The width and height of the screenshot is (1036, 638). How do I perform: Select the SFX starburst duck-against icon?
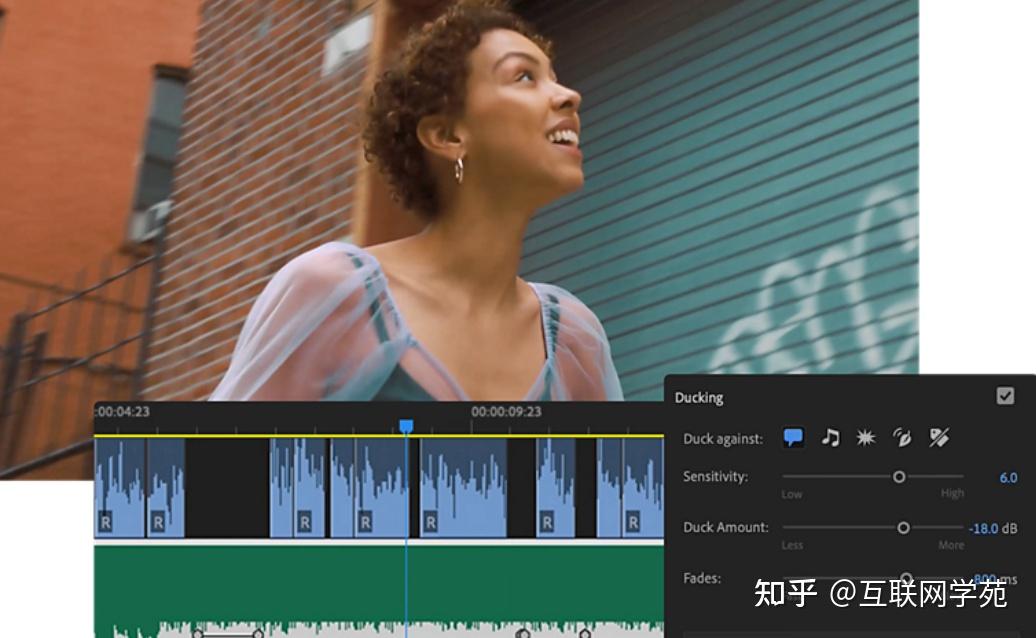(x=866, y=437)
